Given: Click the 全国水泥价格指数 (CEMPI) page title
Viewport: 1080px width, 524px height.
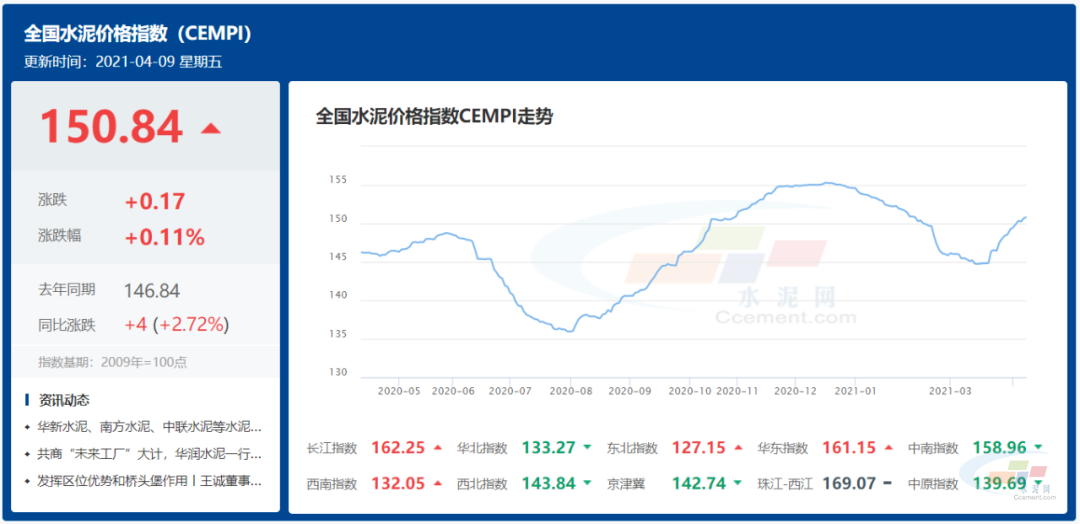Looking at the screenshot, I should [x=138, y=34].
